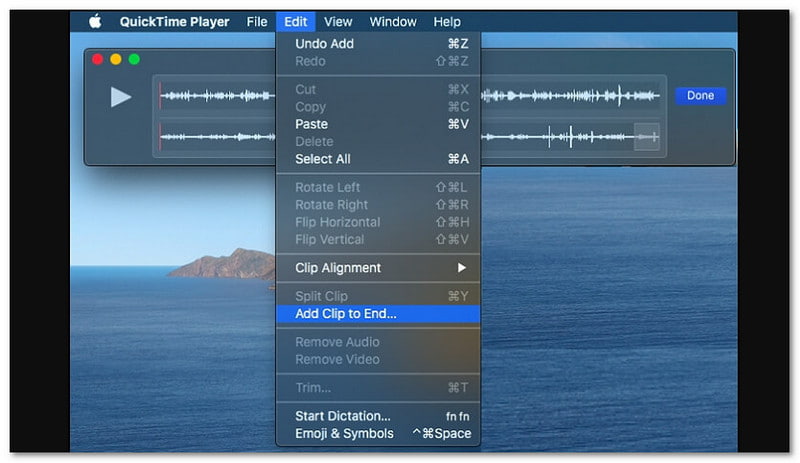800x463 pixels.
Task: Choose Paste in the Edit menu
Action: click(378, 124)
